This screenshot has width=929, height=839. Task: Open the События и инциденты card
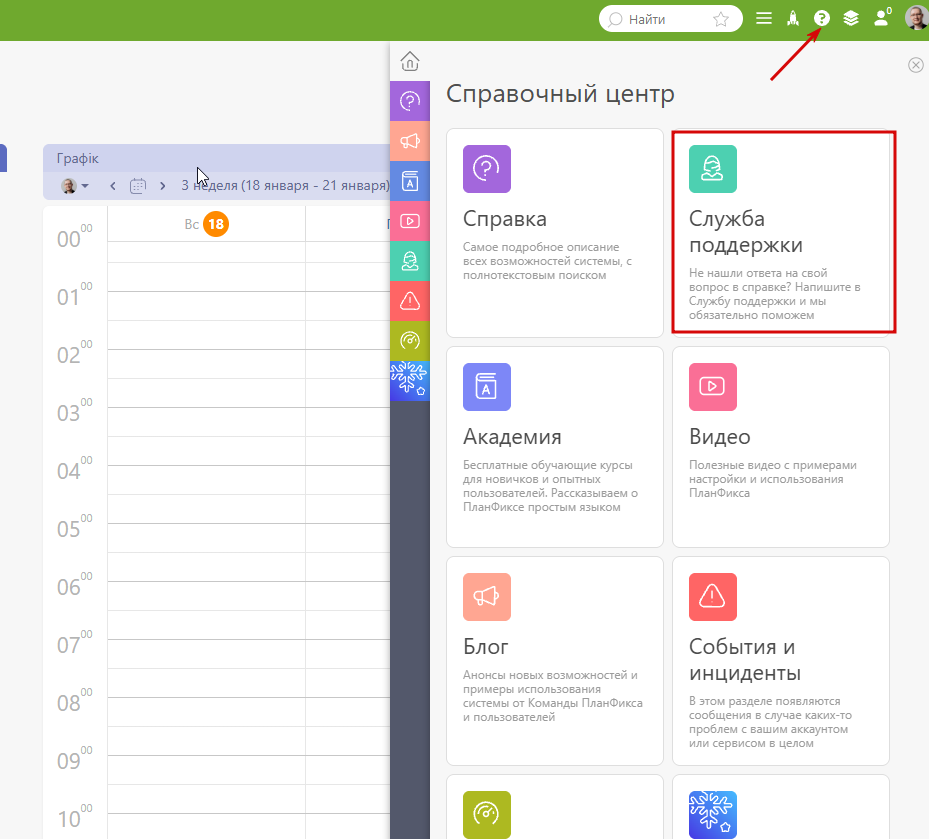point(780,661)
